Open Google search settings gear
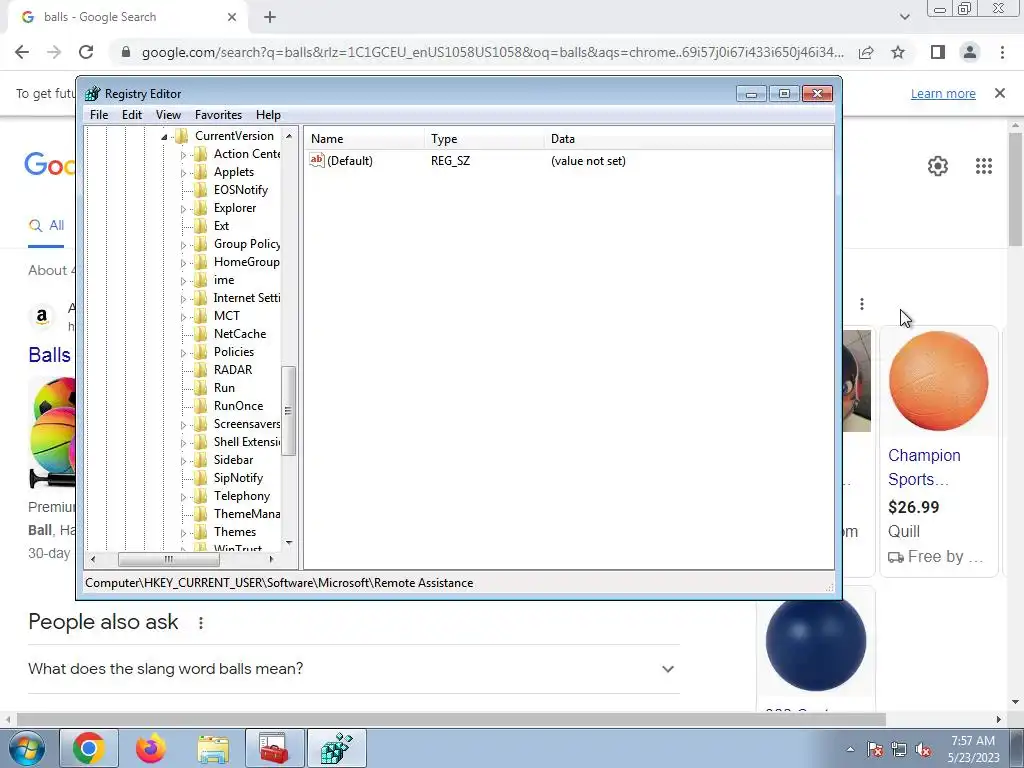Image resolution: width=1024 pixels, height=768 pixels. click(938, 166)
